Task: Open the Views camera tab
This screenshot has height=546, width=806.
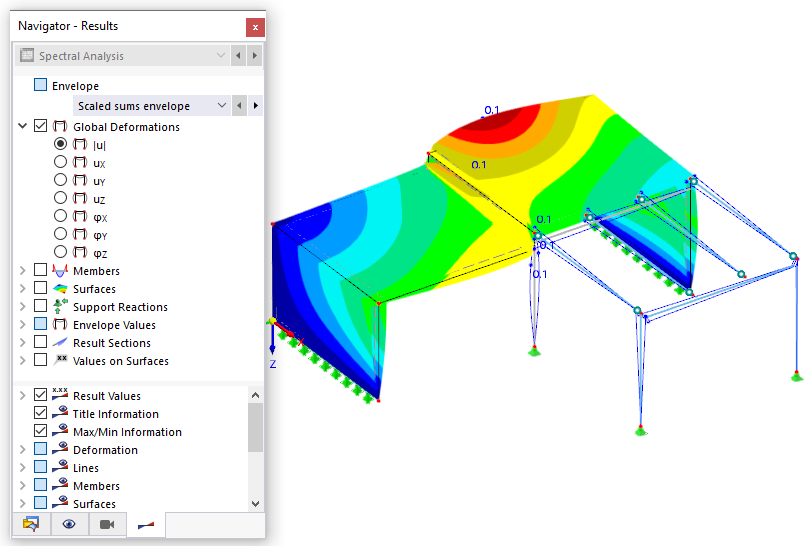Action: pos(107,524)
